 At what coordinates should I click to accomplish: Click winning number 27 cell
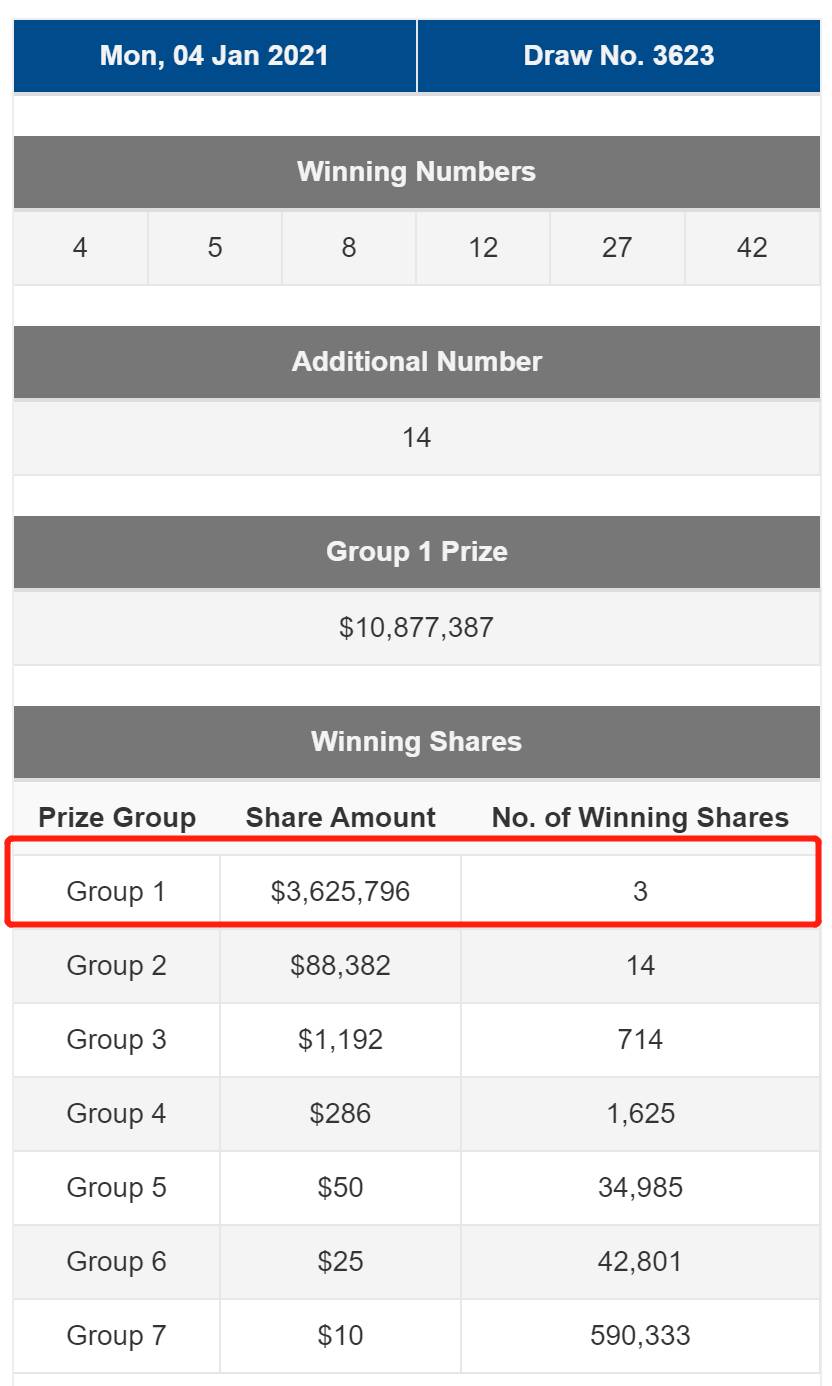click(x=617, y=248)
